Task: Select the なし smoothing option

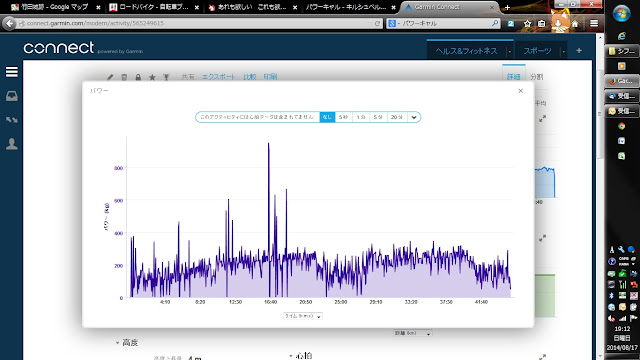Action: point(327,117)
